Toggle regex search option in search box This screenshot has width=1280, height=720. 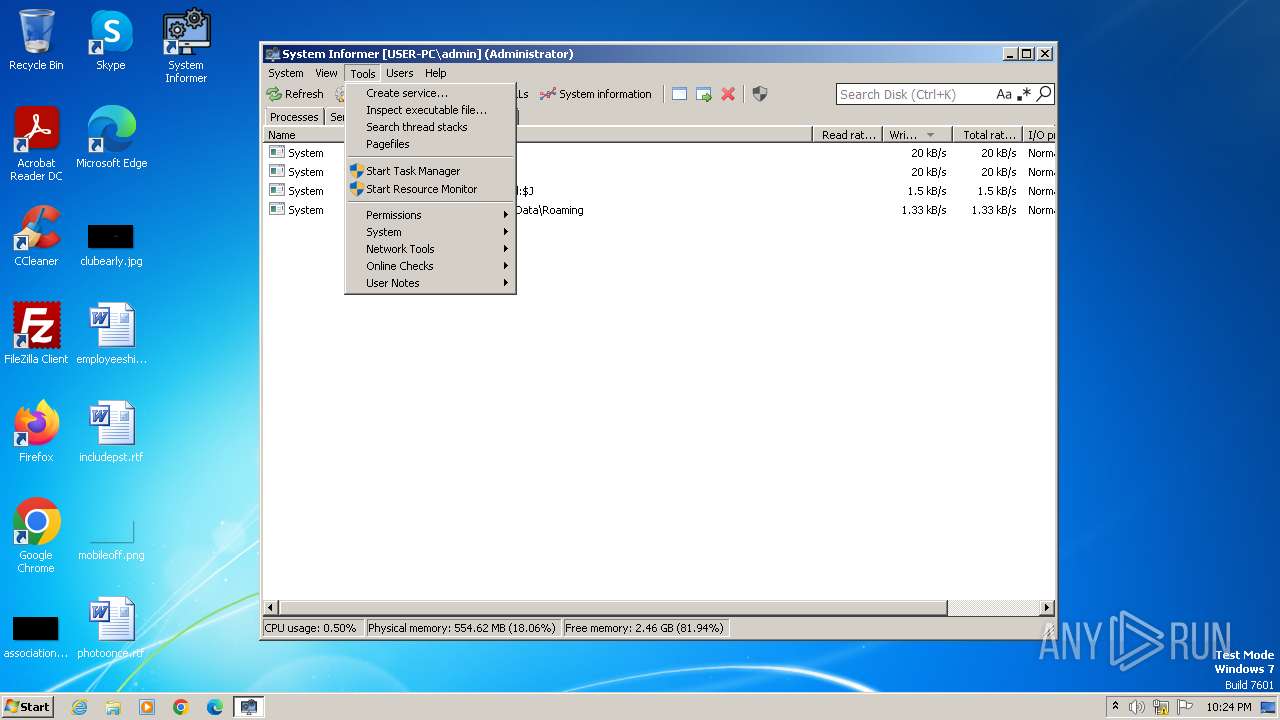1024,94
